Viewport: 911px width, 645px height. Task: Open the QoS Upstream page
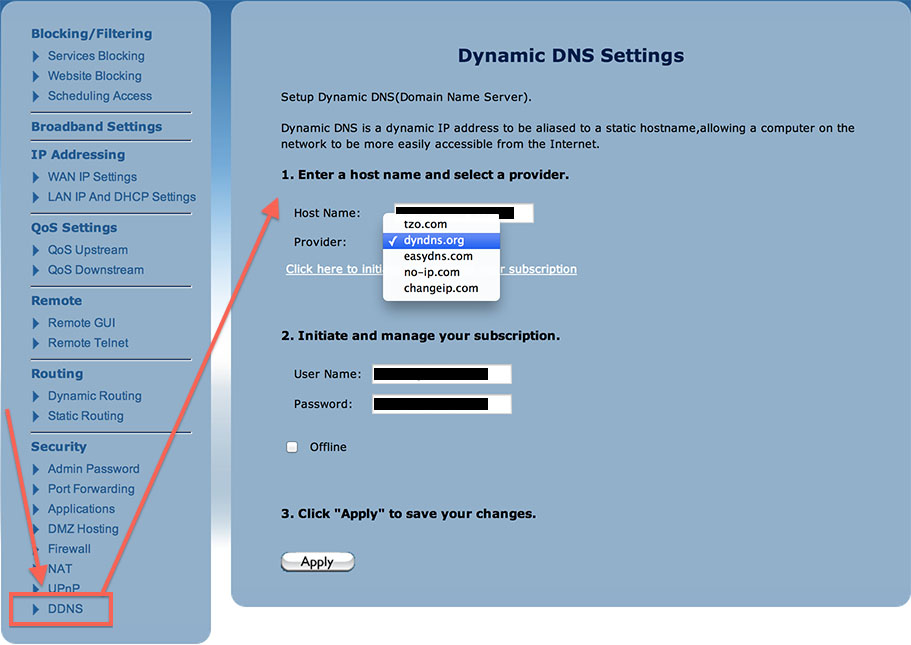(x=88, y=250)
